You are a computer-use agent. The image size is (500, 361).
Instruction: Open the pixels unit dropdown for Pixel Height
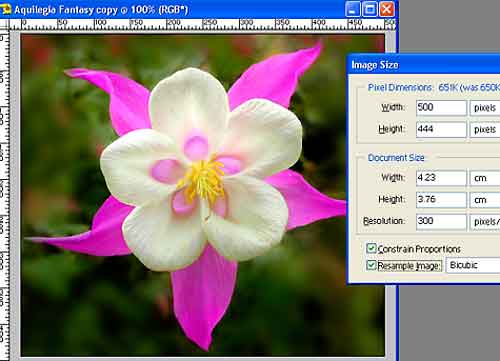(x=485, y=130)
